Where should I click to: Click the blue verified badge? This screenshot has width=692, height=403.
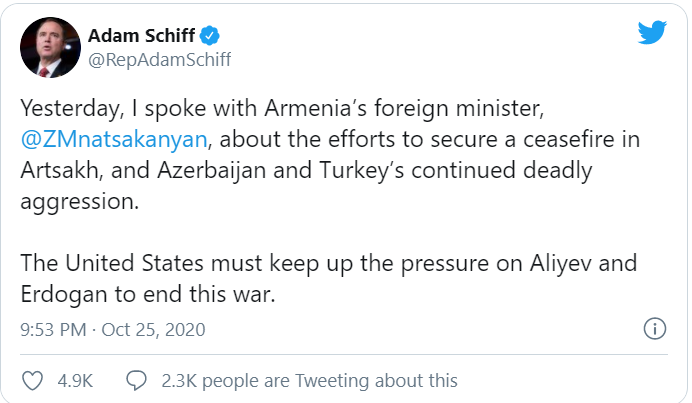[x=210, y=36]
